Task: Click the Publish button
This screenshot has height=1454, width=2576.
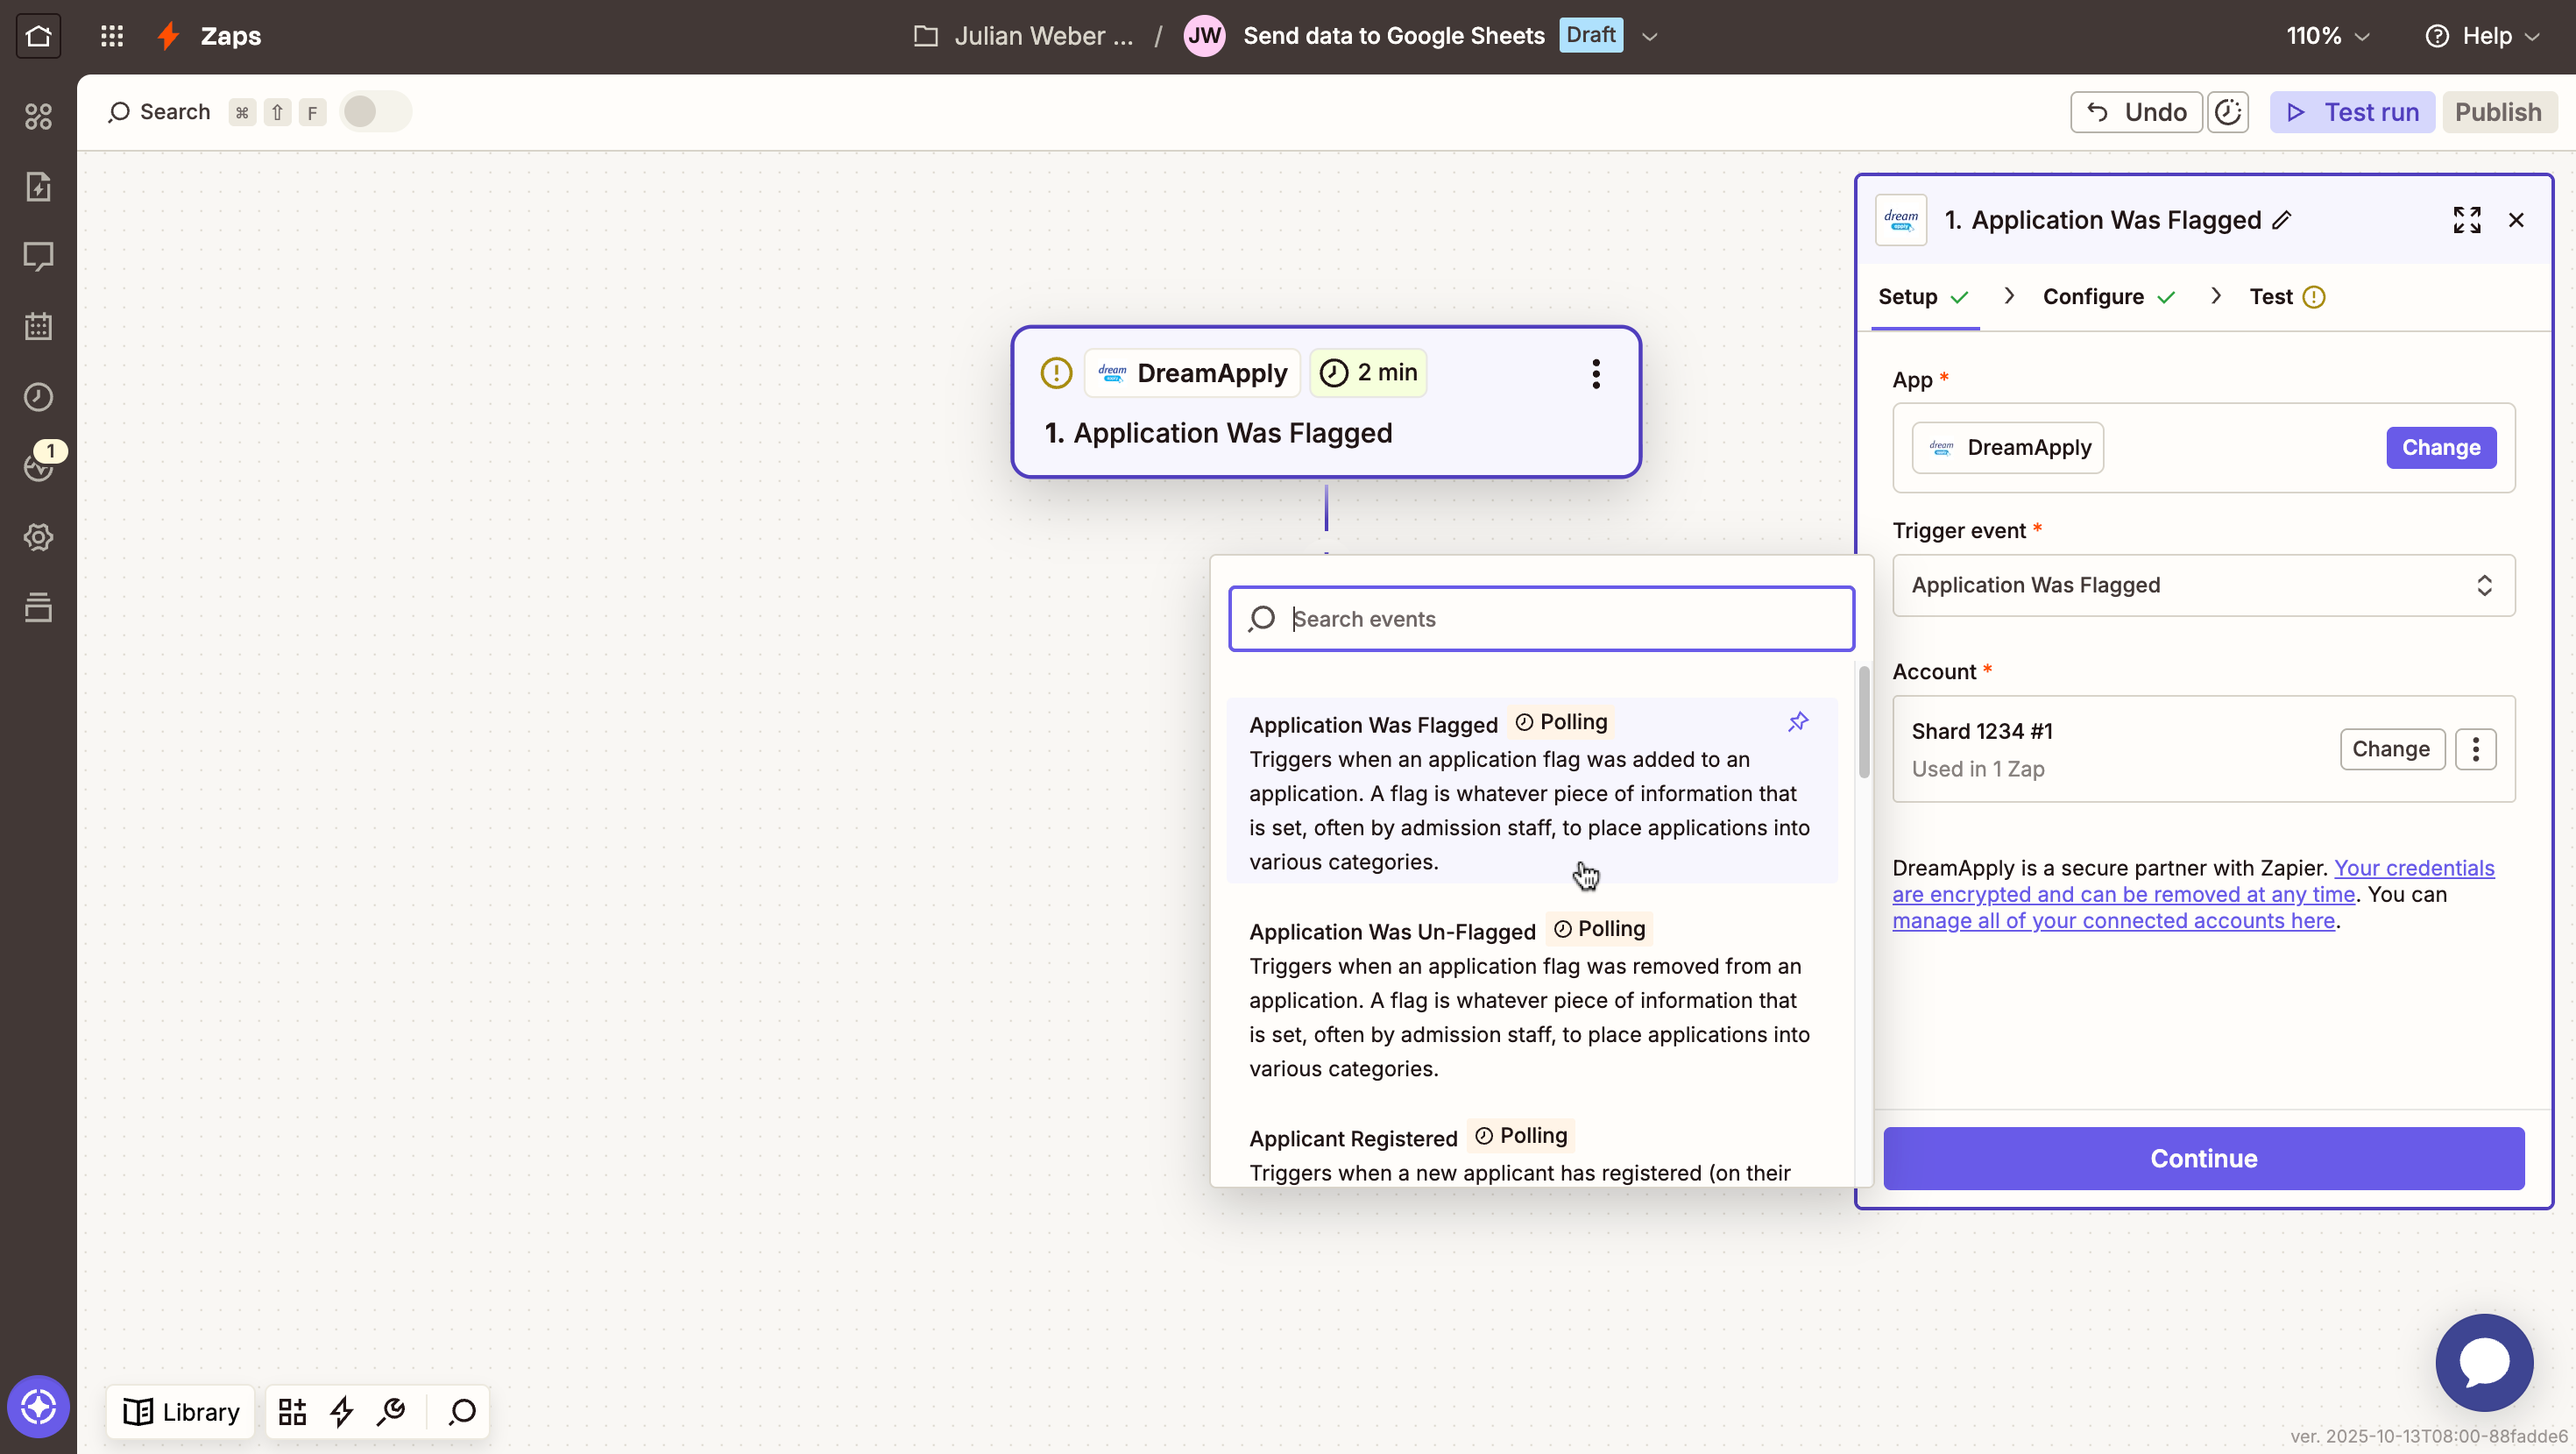Action: pyautogui.click(x=2498, y=112)
